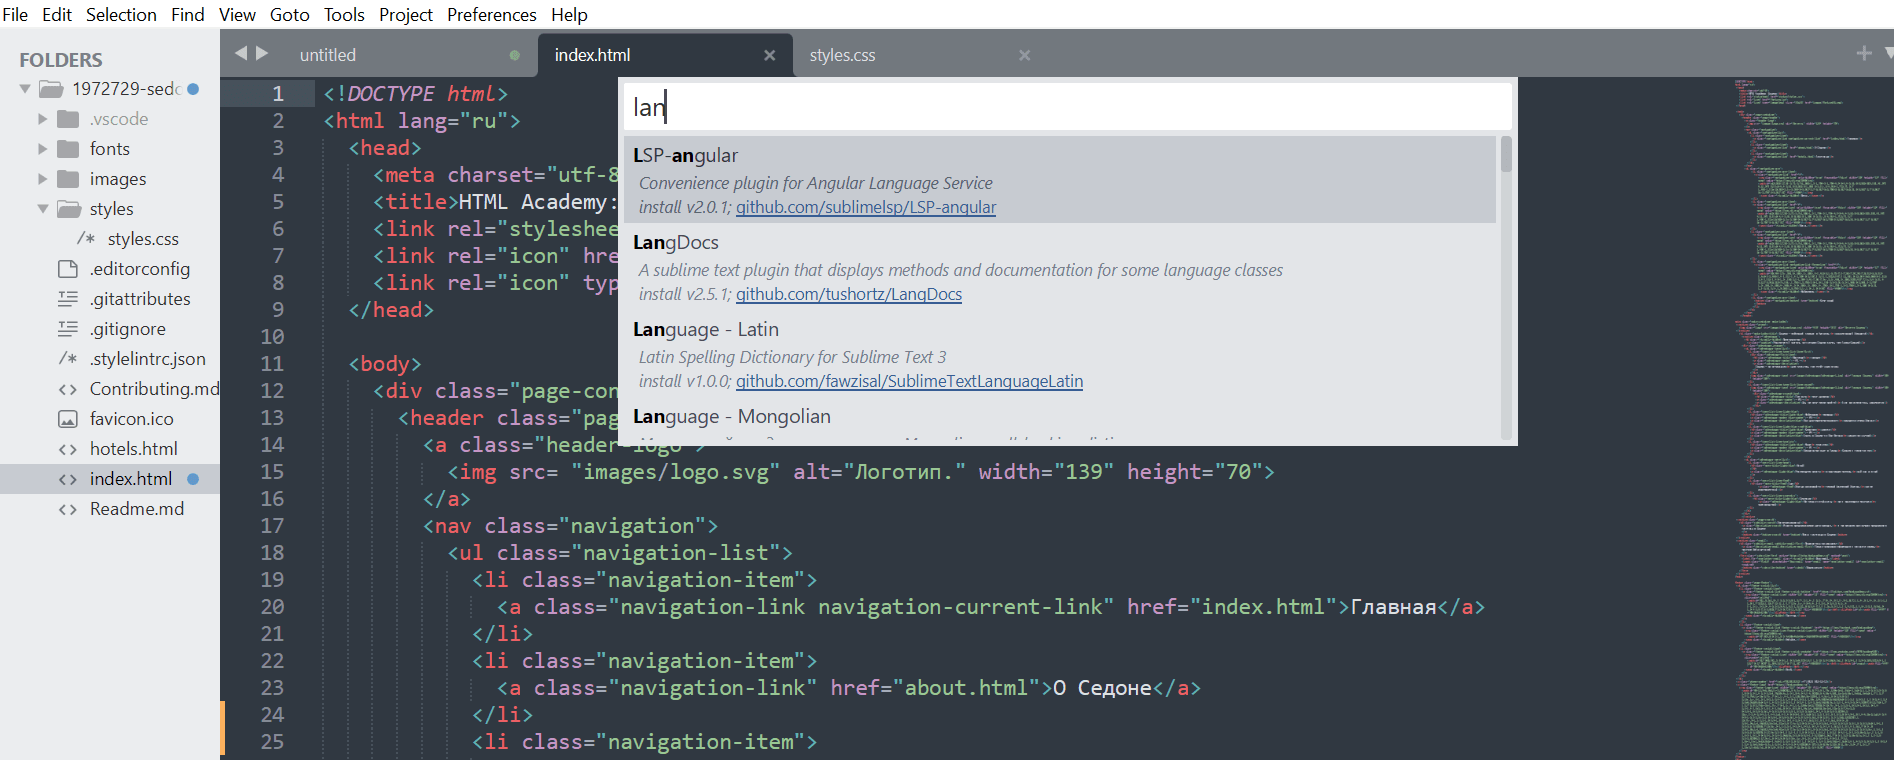Image resolution: width=1894 pixels, height=760 pixels.
Task: Click the package search input field
Action: click(1067, 107)
